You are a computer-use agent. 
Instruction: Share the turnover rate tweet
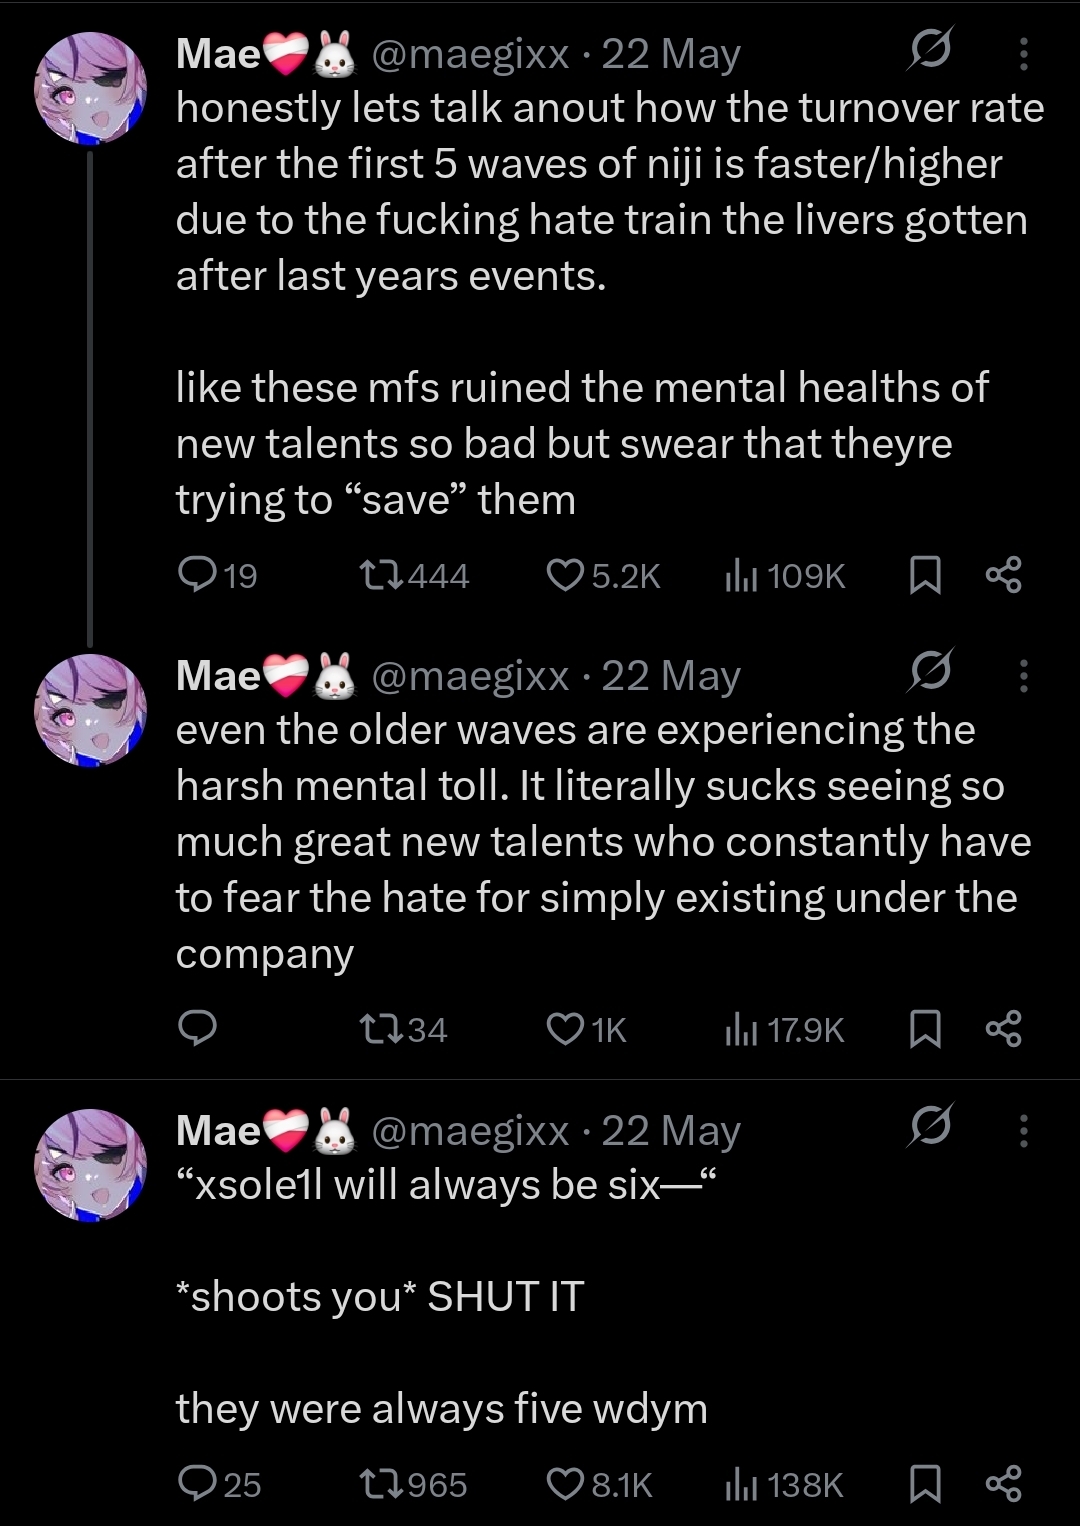click(x=1003, y=575)
